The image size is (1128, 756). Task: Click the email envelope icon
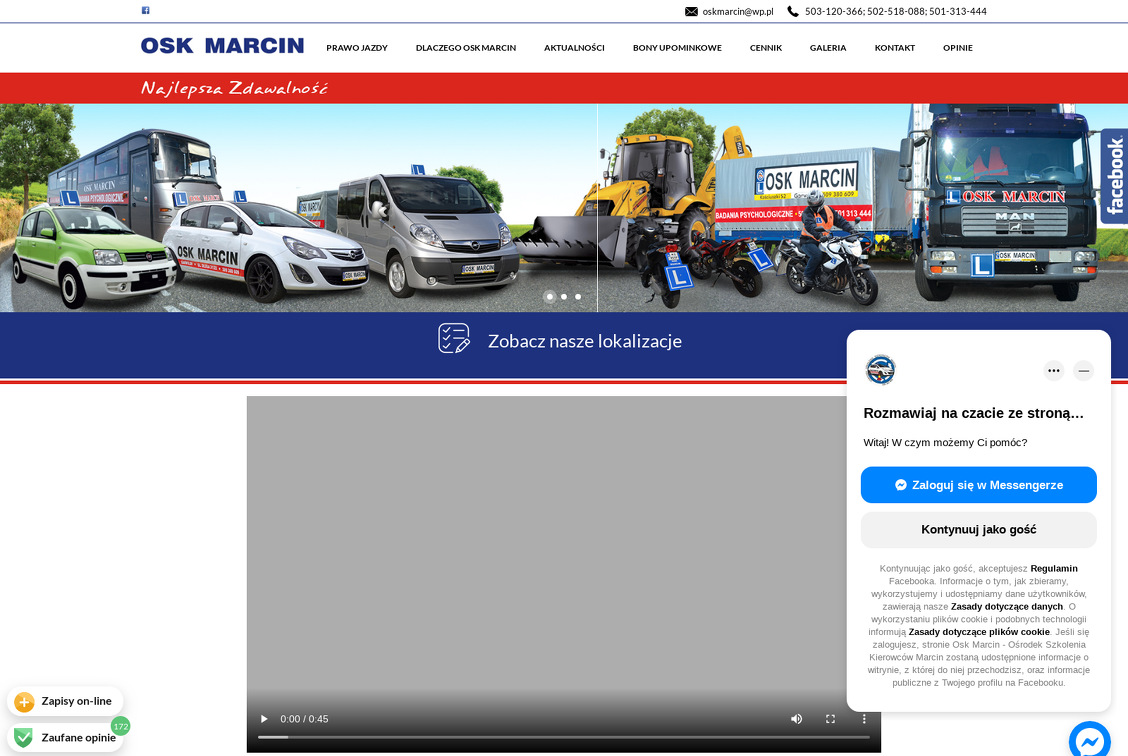(x=691, y=12)
